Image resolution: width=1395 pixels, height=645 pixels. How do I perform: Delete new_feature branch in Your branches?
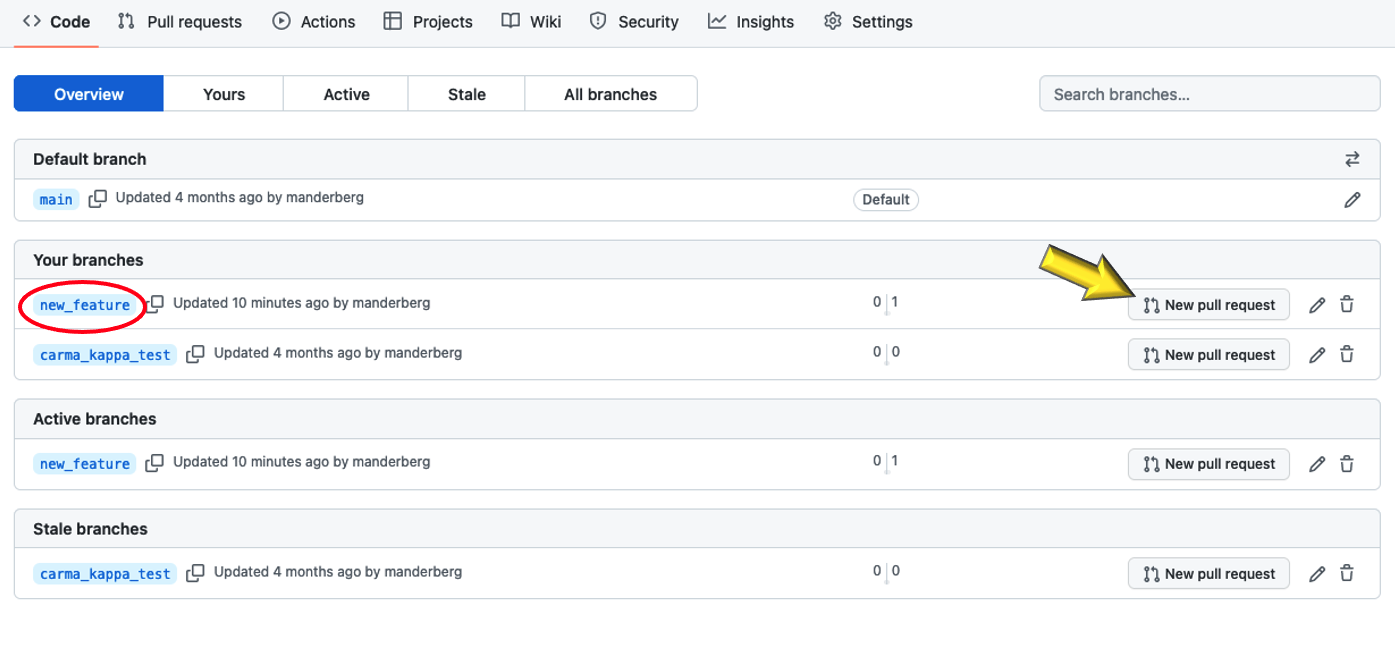1347,305
